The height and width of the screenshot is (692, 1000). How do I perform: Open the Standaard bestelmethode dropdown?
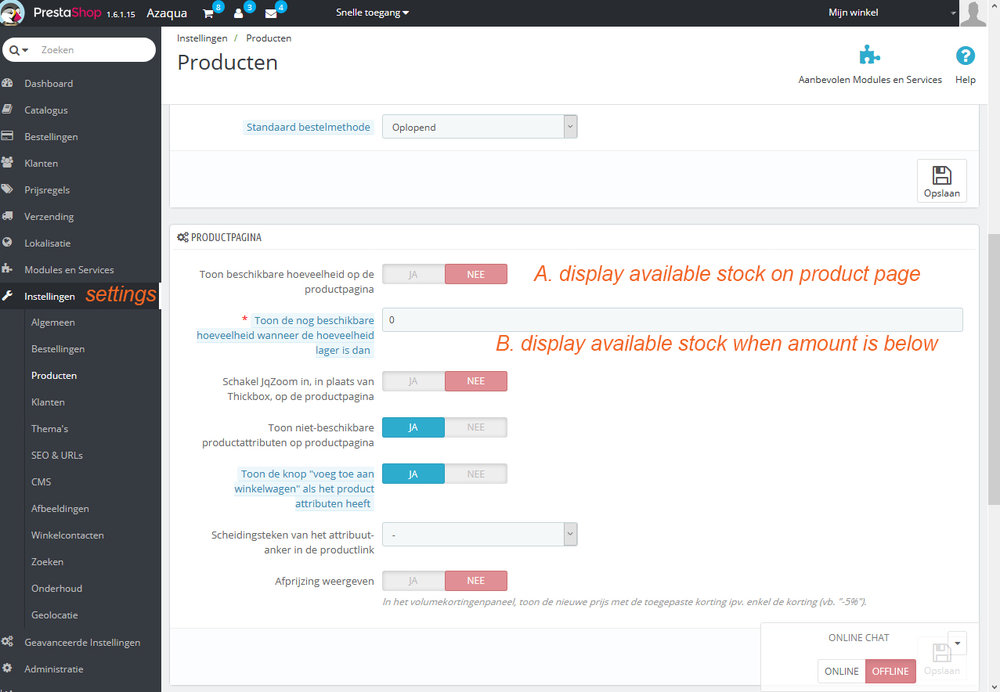(x=480, y=127)
